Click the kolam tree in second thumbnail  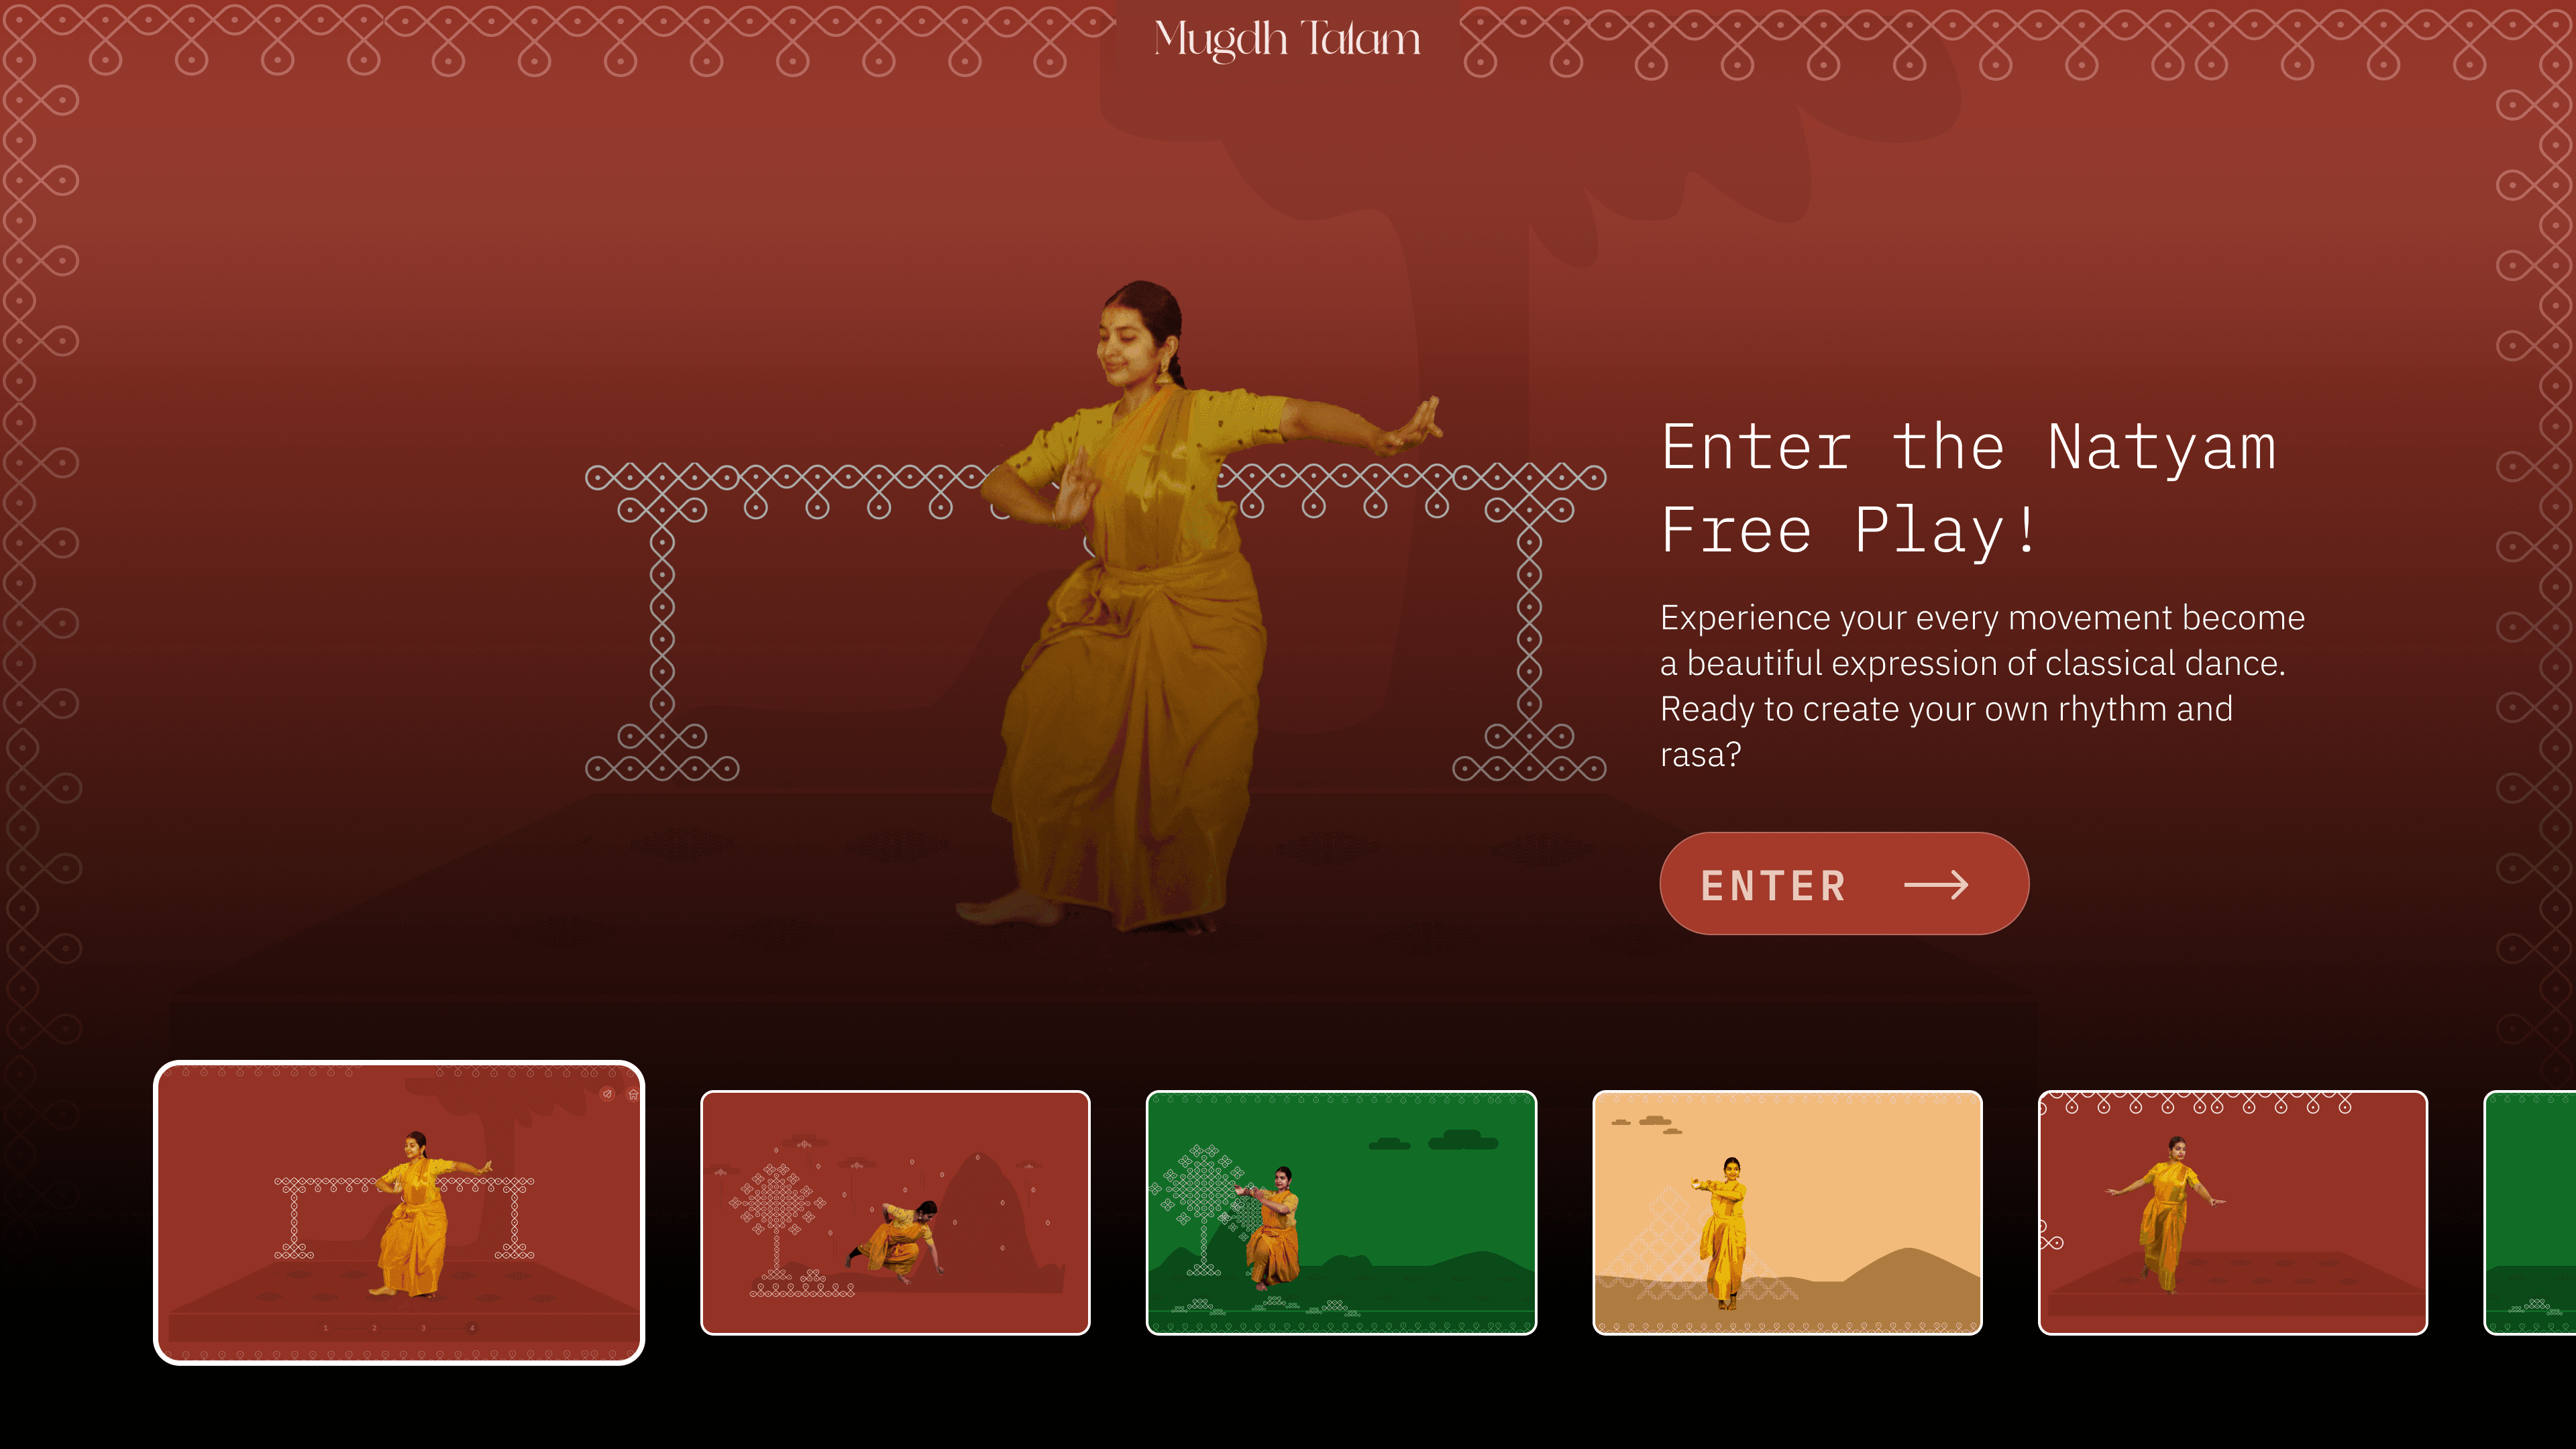(778, 1224)
